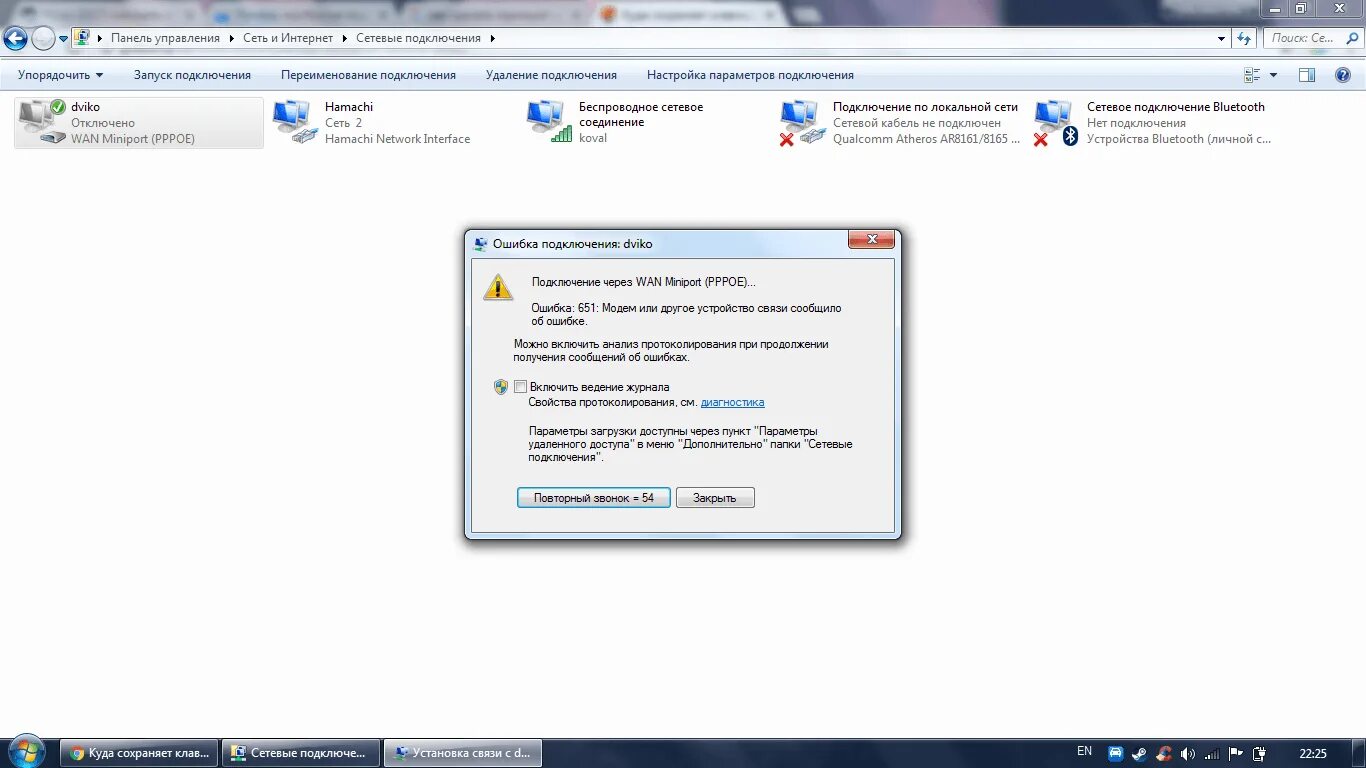The image size is (1366, 768).
Task: Open address bar history dropdown arrow
Action: click(x=1221, y=39)
